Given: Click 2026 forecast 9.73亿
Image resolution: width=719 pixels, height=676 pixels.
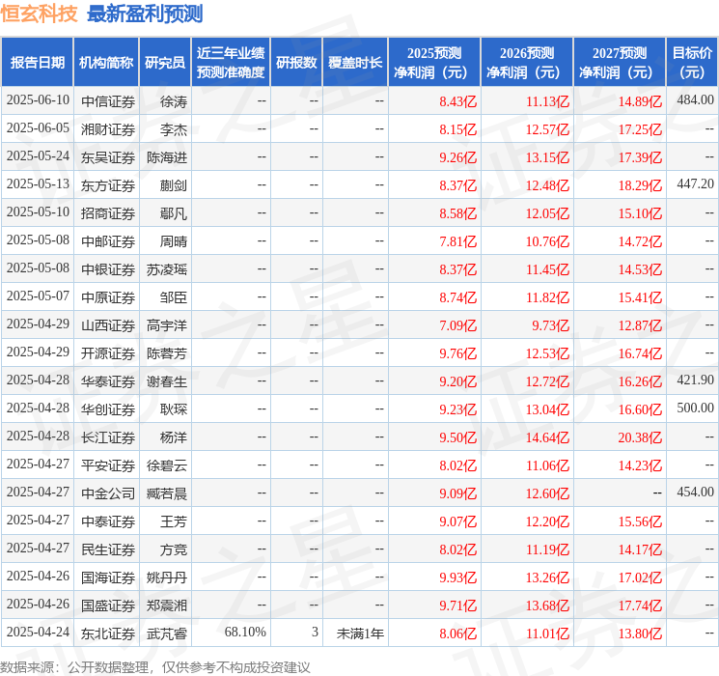Looking at the screenshot, I should pyautogui.click(x=551, y=326).
